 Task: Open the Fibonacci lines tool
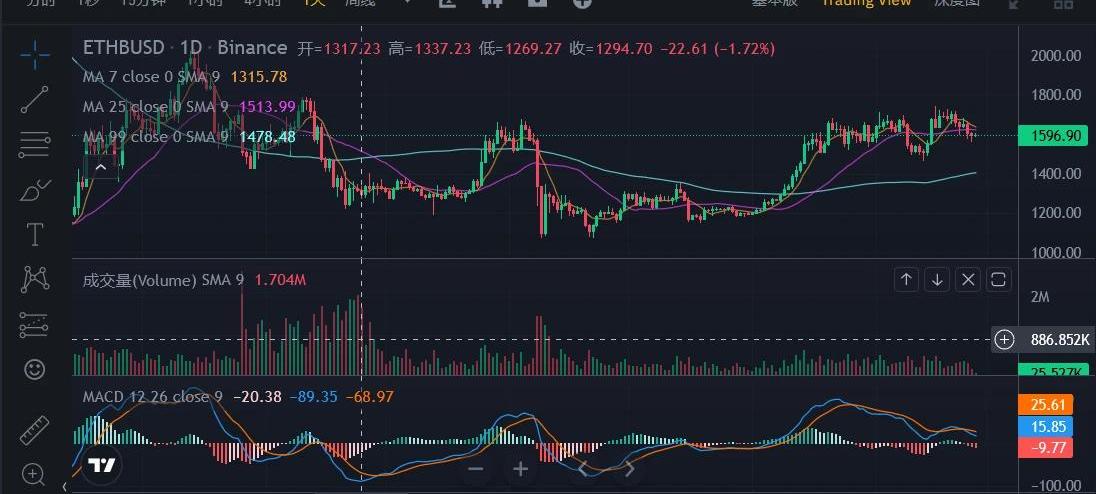[35, 145]
